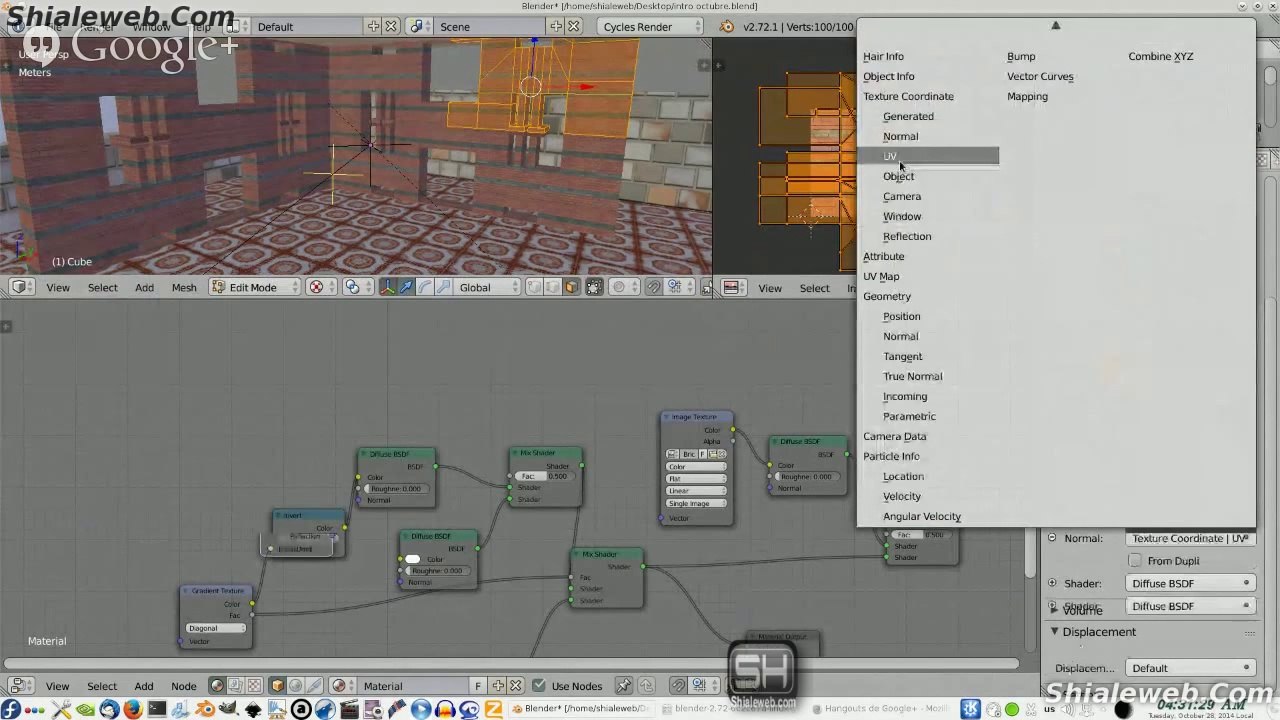
Task: Open the terminal icon in the taskbar
Action: pyautogui.click(x=157, y=709)
